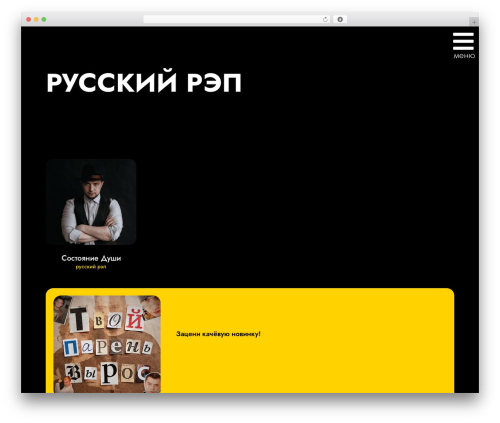Click the РУССКИЙ РЭП page heading
This screenshot has height=423, width=500.
pyautogui.click(x=144, y=82)
